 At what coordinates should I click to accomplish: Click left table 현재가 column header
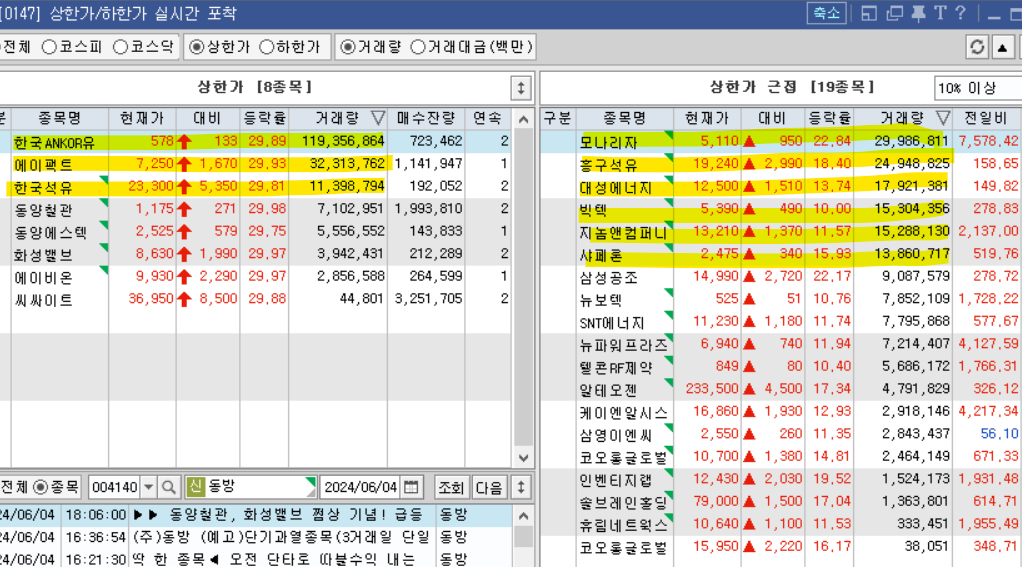pyautogui.click(x=142, y=118)
